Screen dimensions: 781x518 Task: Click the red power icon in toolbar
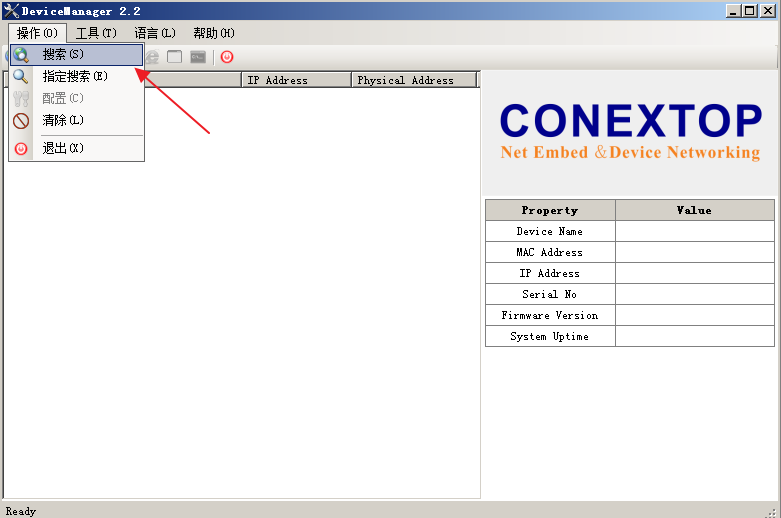click(227, 57)
